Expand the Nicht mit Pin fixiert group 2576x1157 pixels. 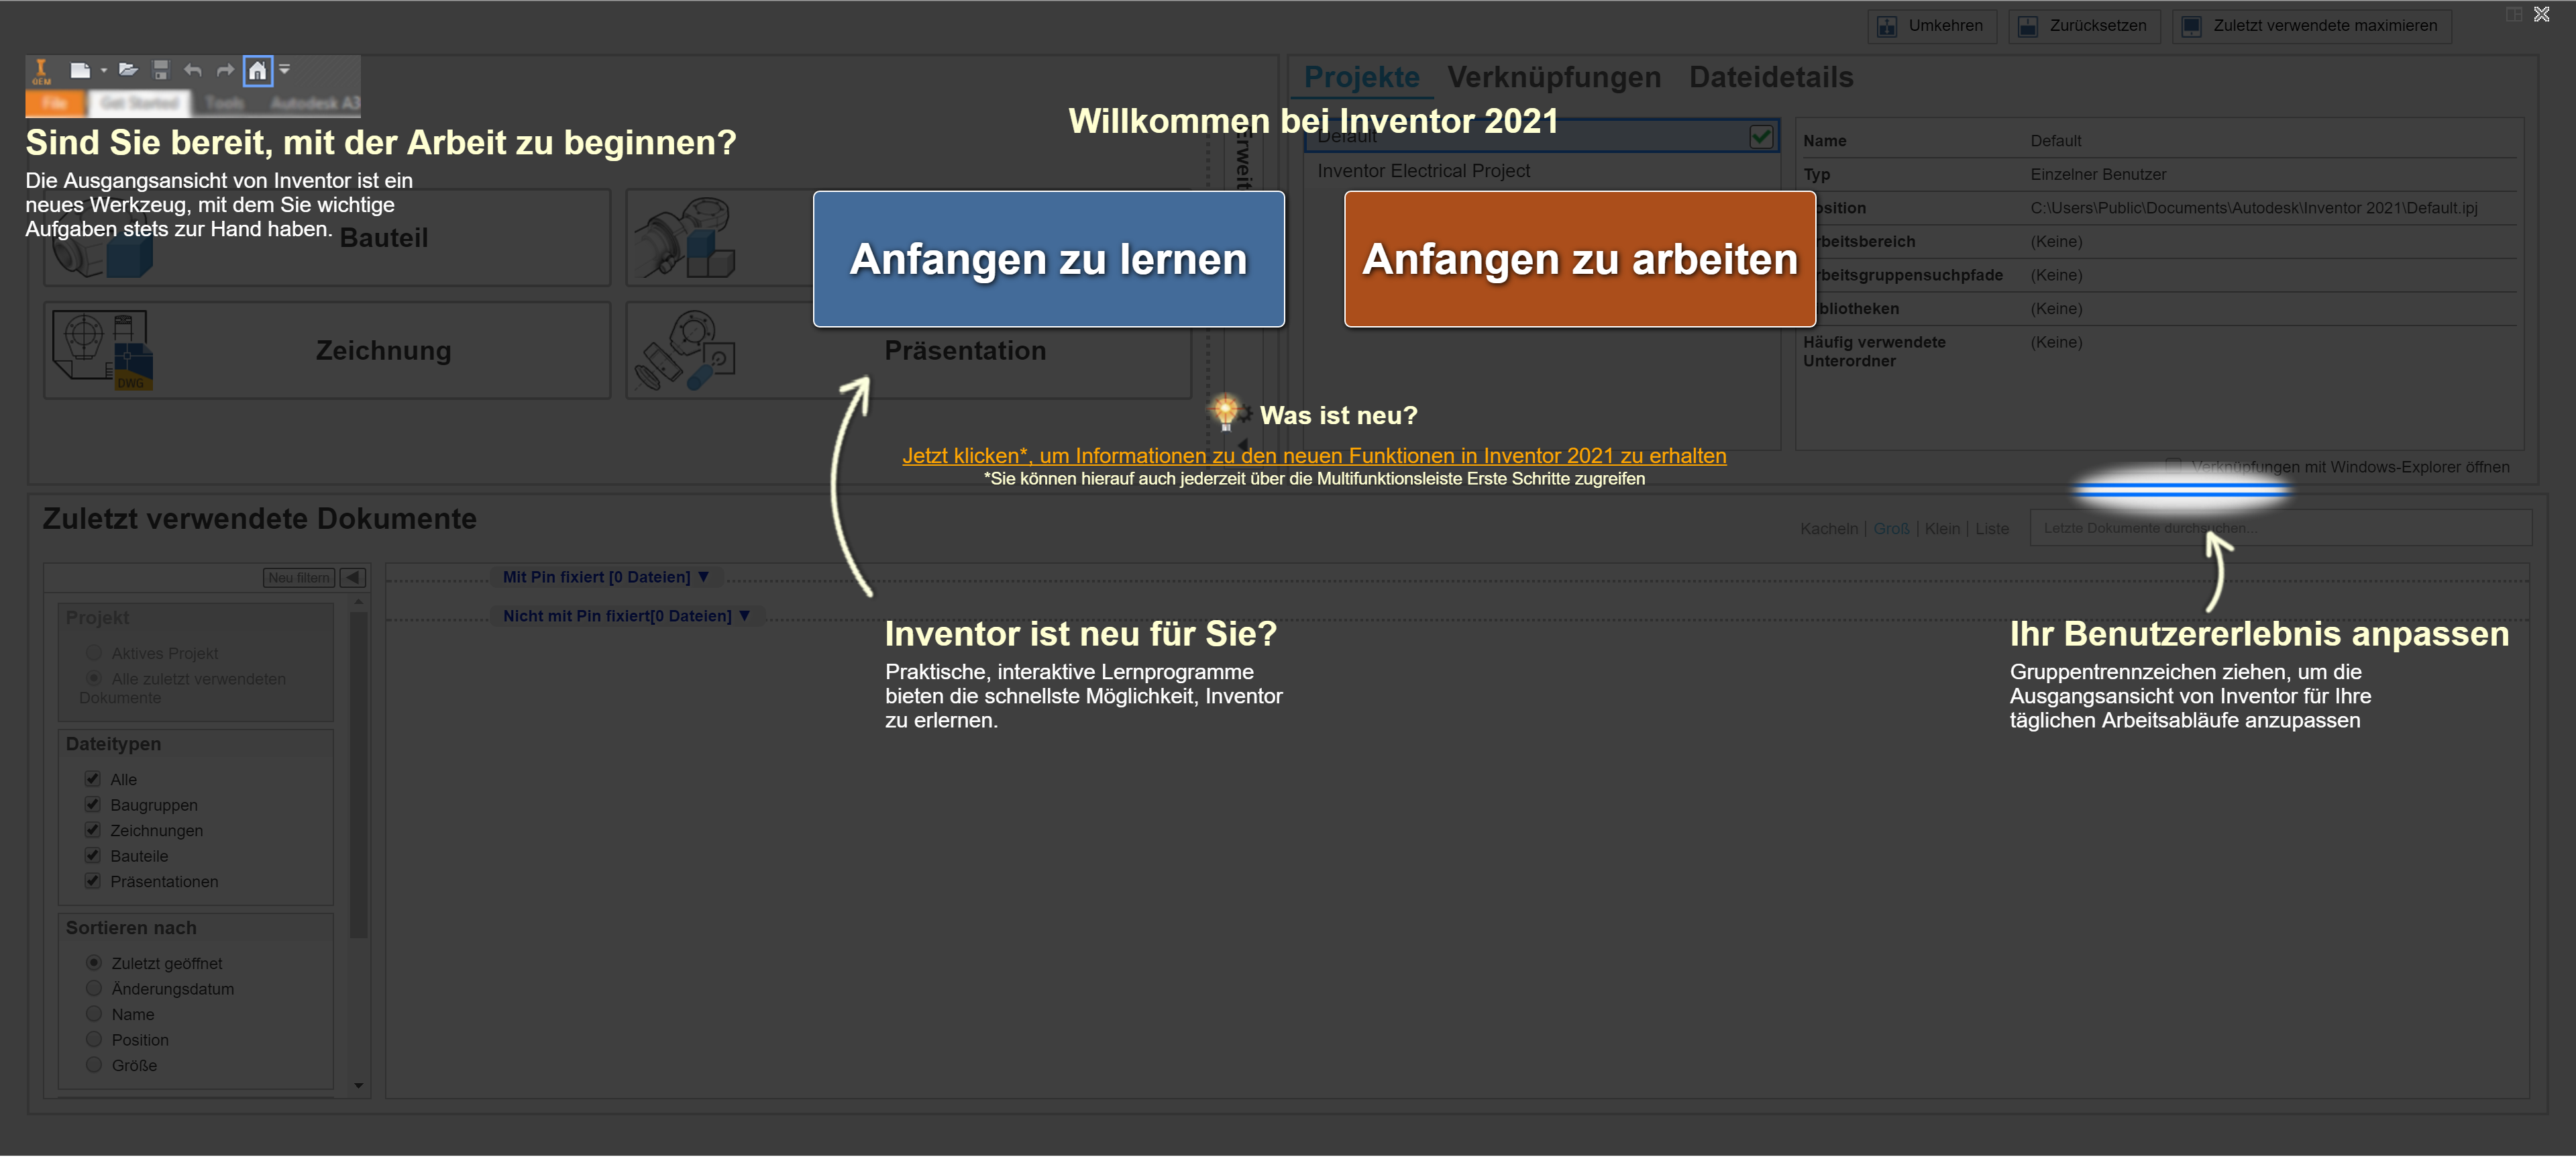click(627, 616)
